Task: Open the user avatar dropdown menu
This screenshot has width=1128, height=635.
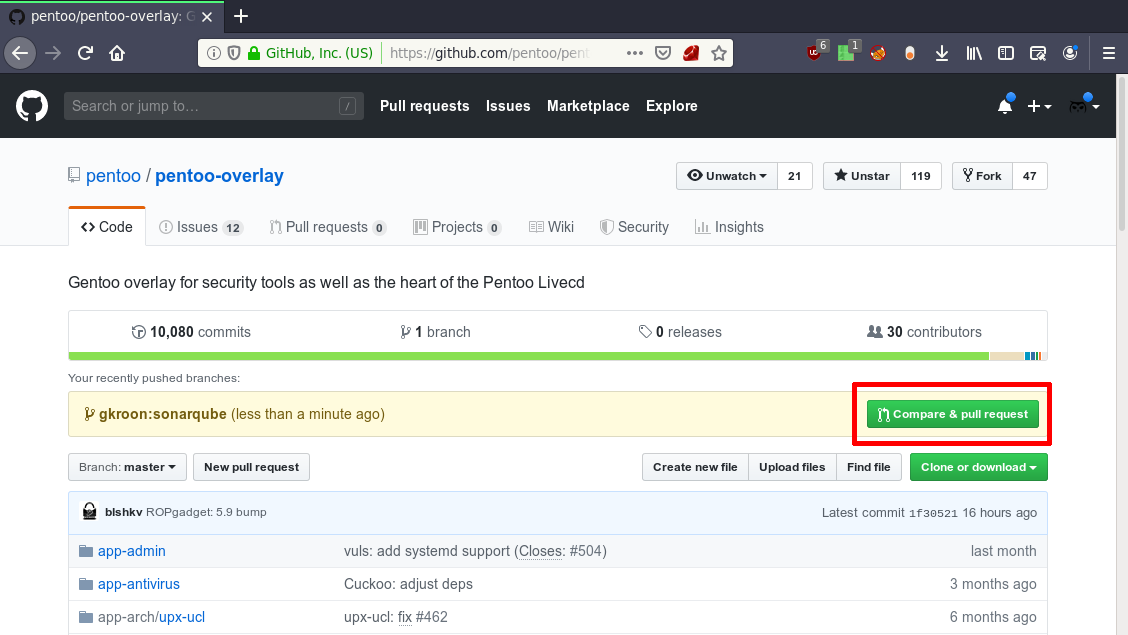Action: (1083, 106)
